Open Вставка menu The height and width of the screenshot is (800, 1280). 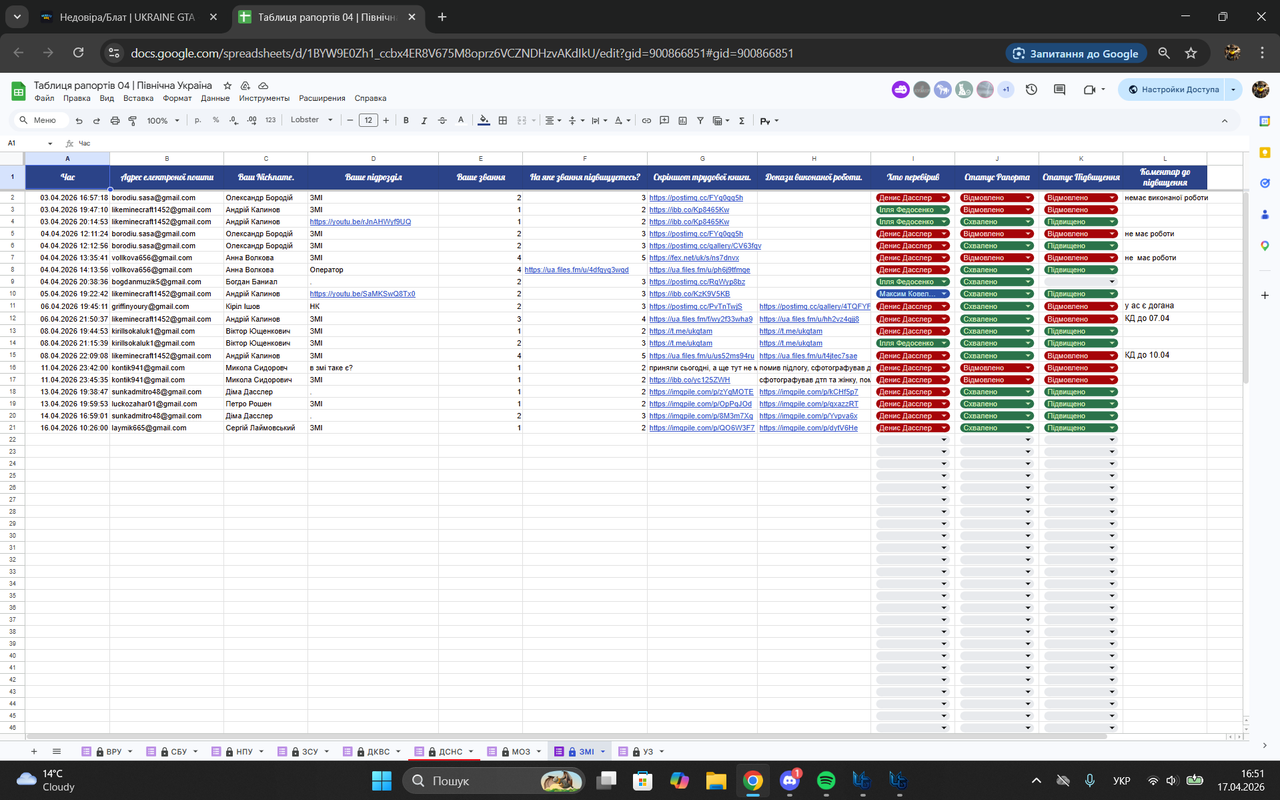138,99
